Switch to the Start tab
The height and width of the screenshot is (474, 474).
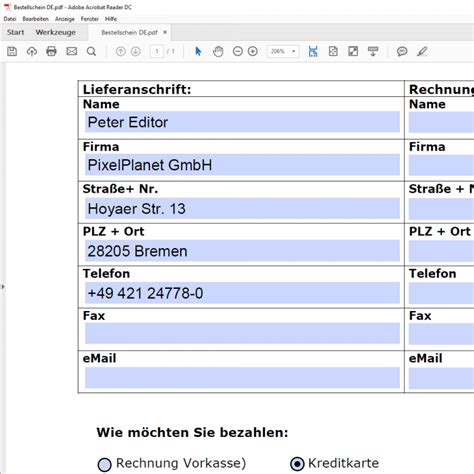tap(15, 32)
